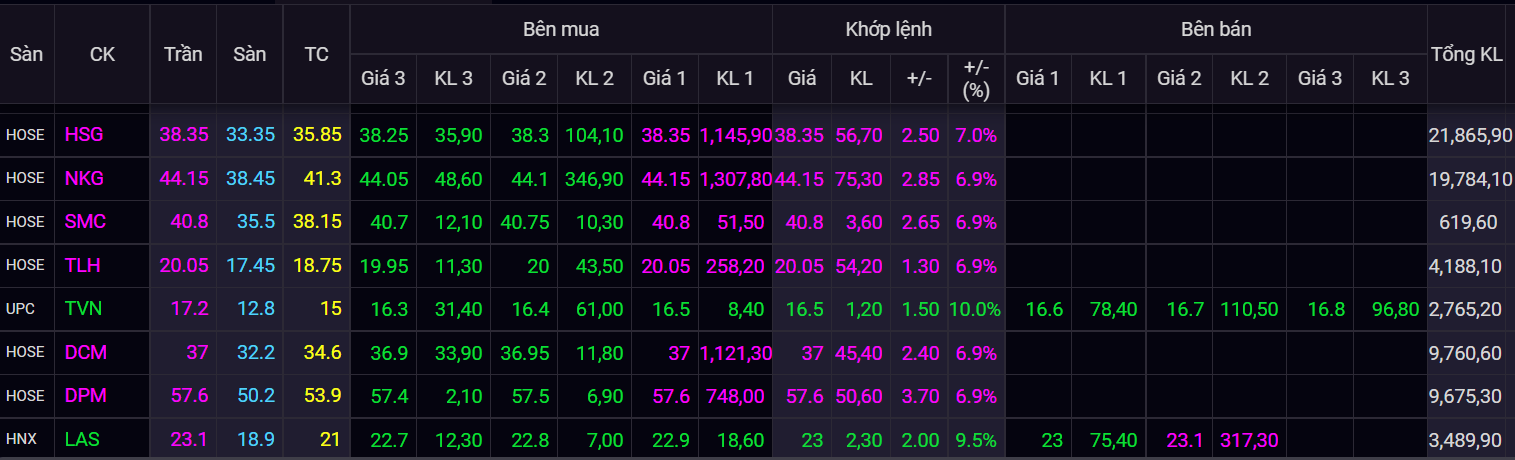Select DPM price change 3.70
Screen dimensions: 1515x460
[921, 396]
